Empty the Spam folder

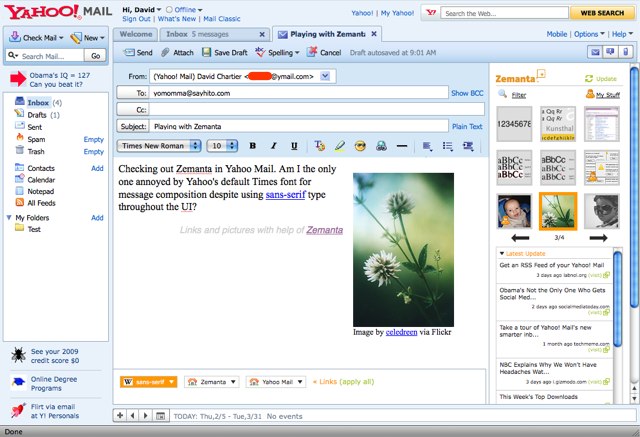click(93, 140)
